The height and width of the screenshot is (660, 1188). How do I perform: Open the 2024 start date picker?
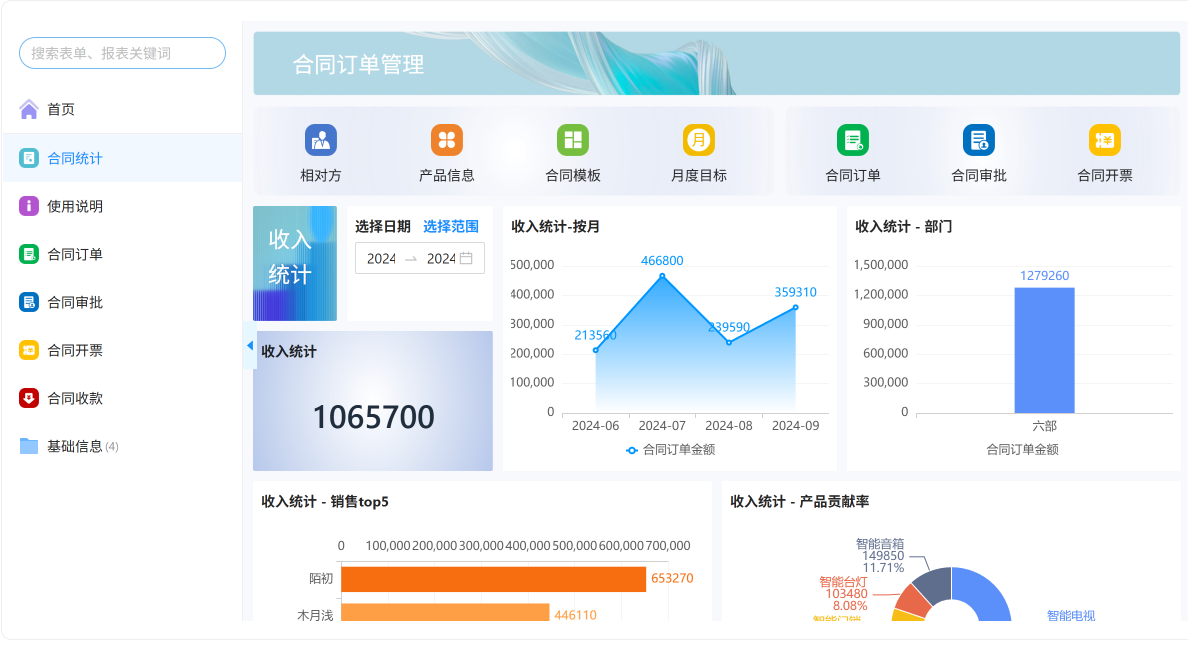pyautogui.click(x=381, y=258)
